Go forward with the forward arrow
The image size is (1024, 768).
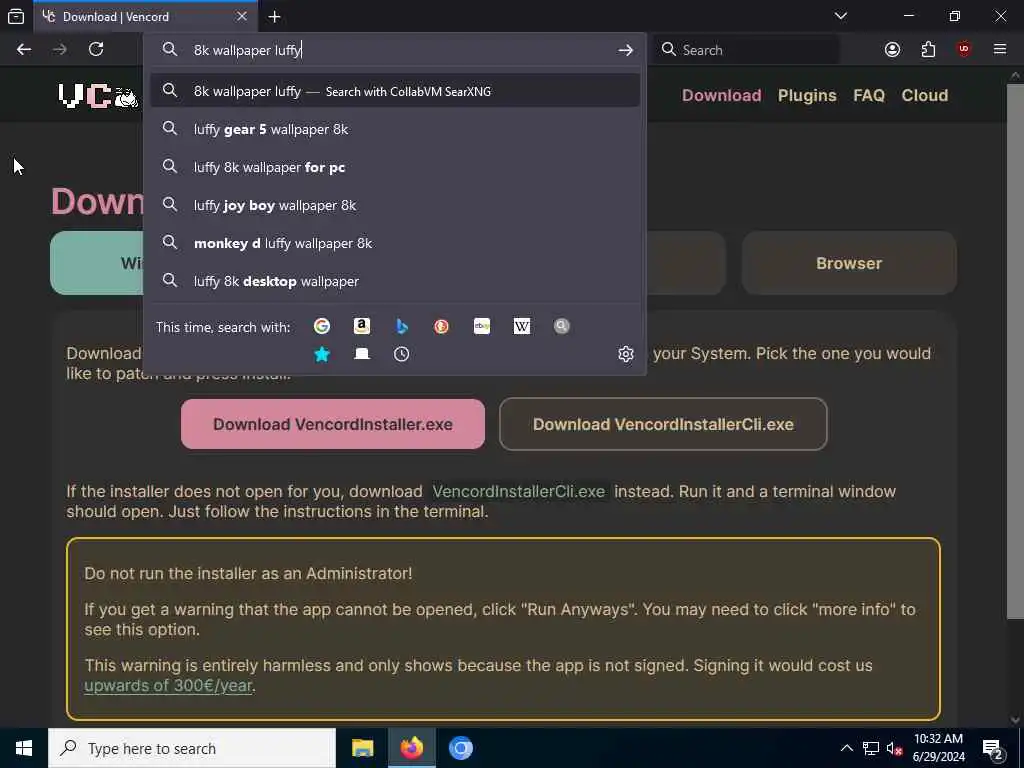point(59,50)
